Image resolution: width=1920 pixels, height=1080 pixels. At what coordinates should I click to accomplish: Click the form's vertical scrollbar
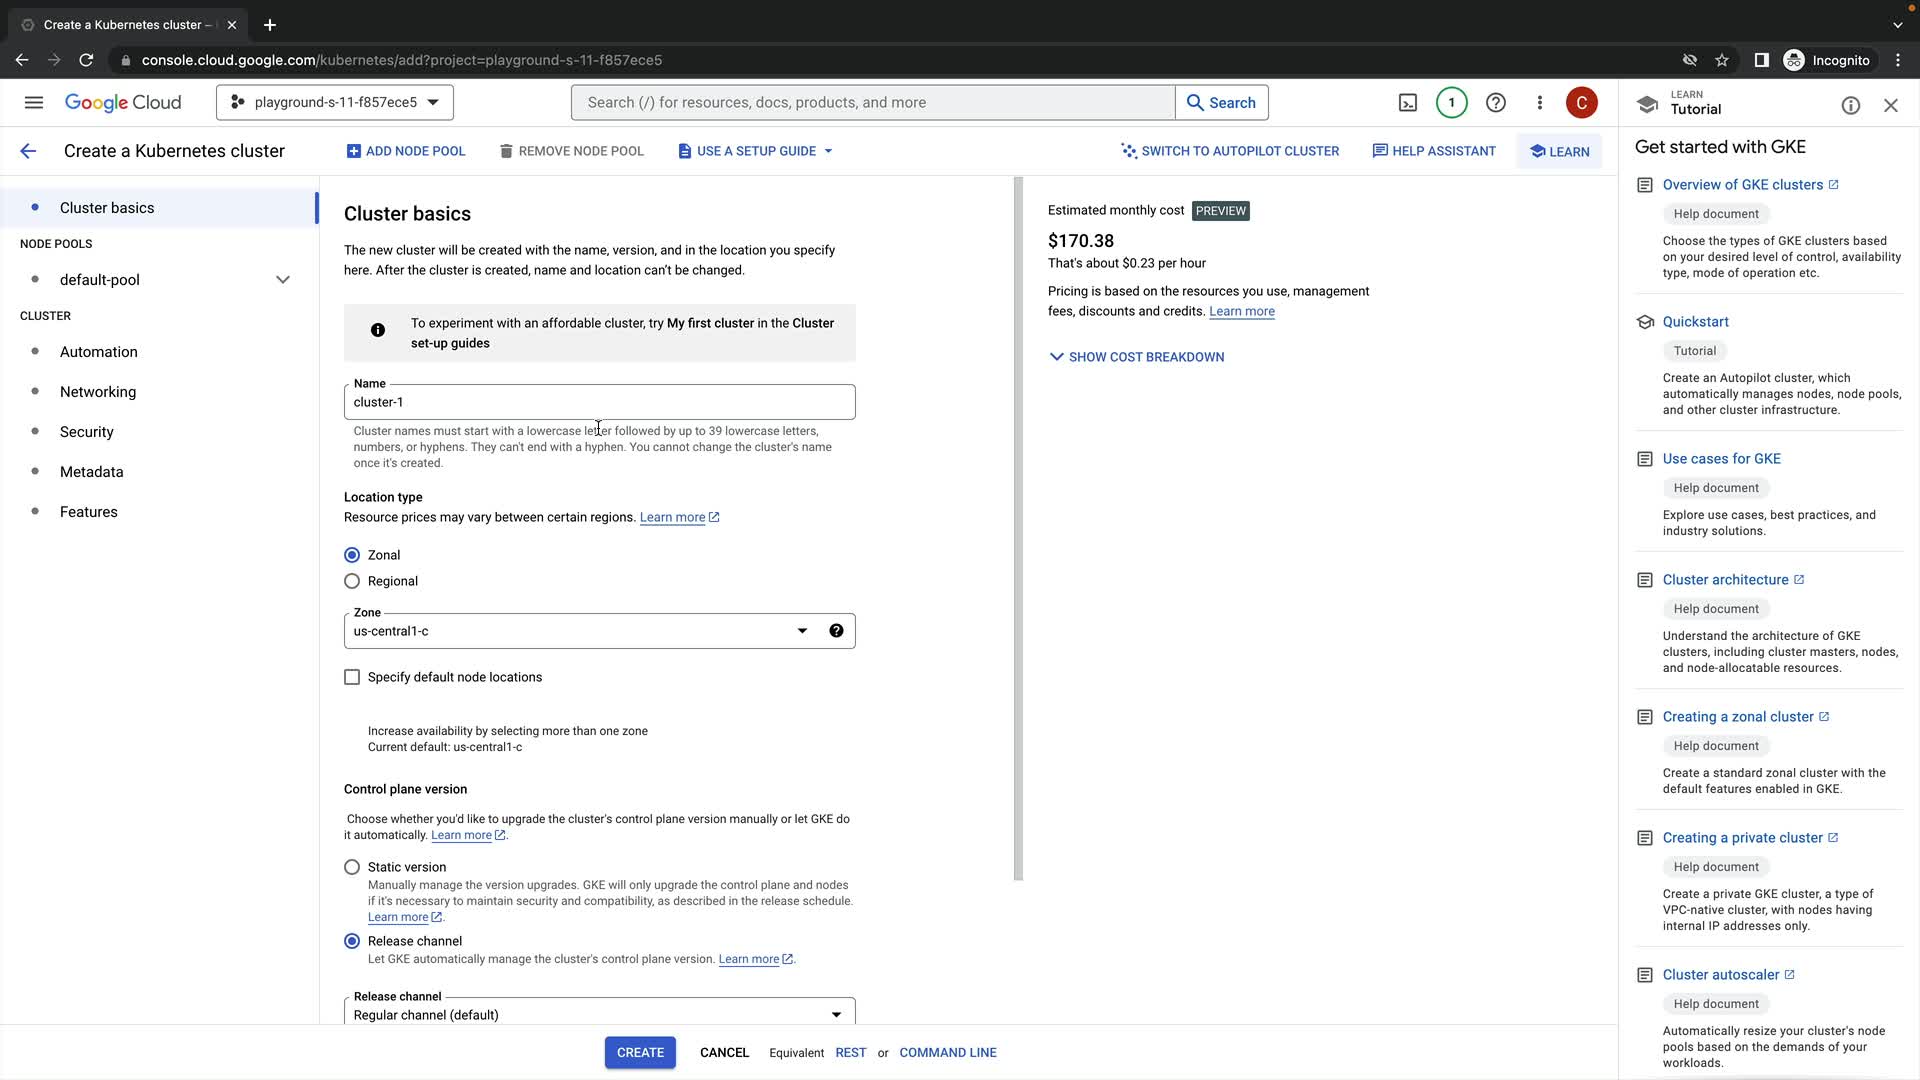click(x=1018, y=530)
